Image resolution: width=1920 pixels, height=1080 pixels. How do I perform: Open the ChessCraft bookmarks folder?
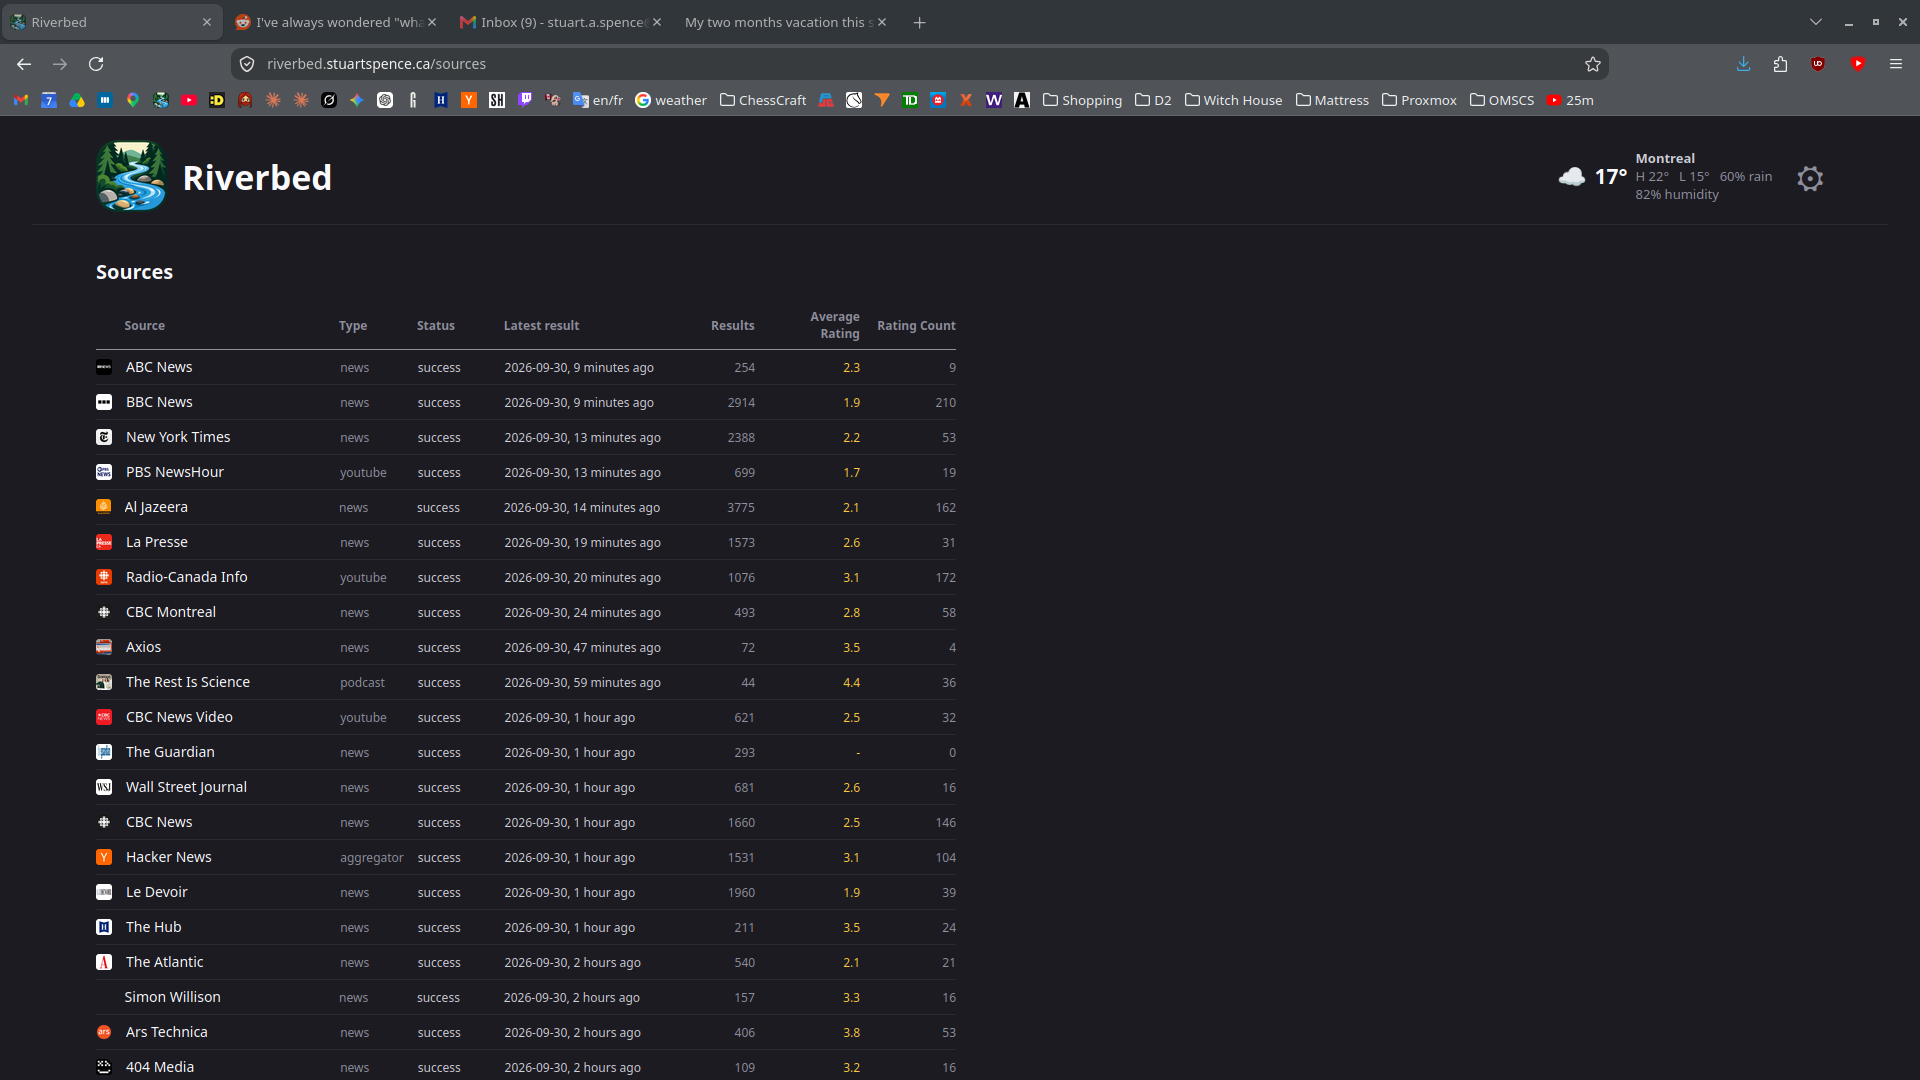[763, 100]
